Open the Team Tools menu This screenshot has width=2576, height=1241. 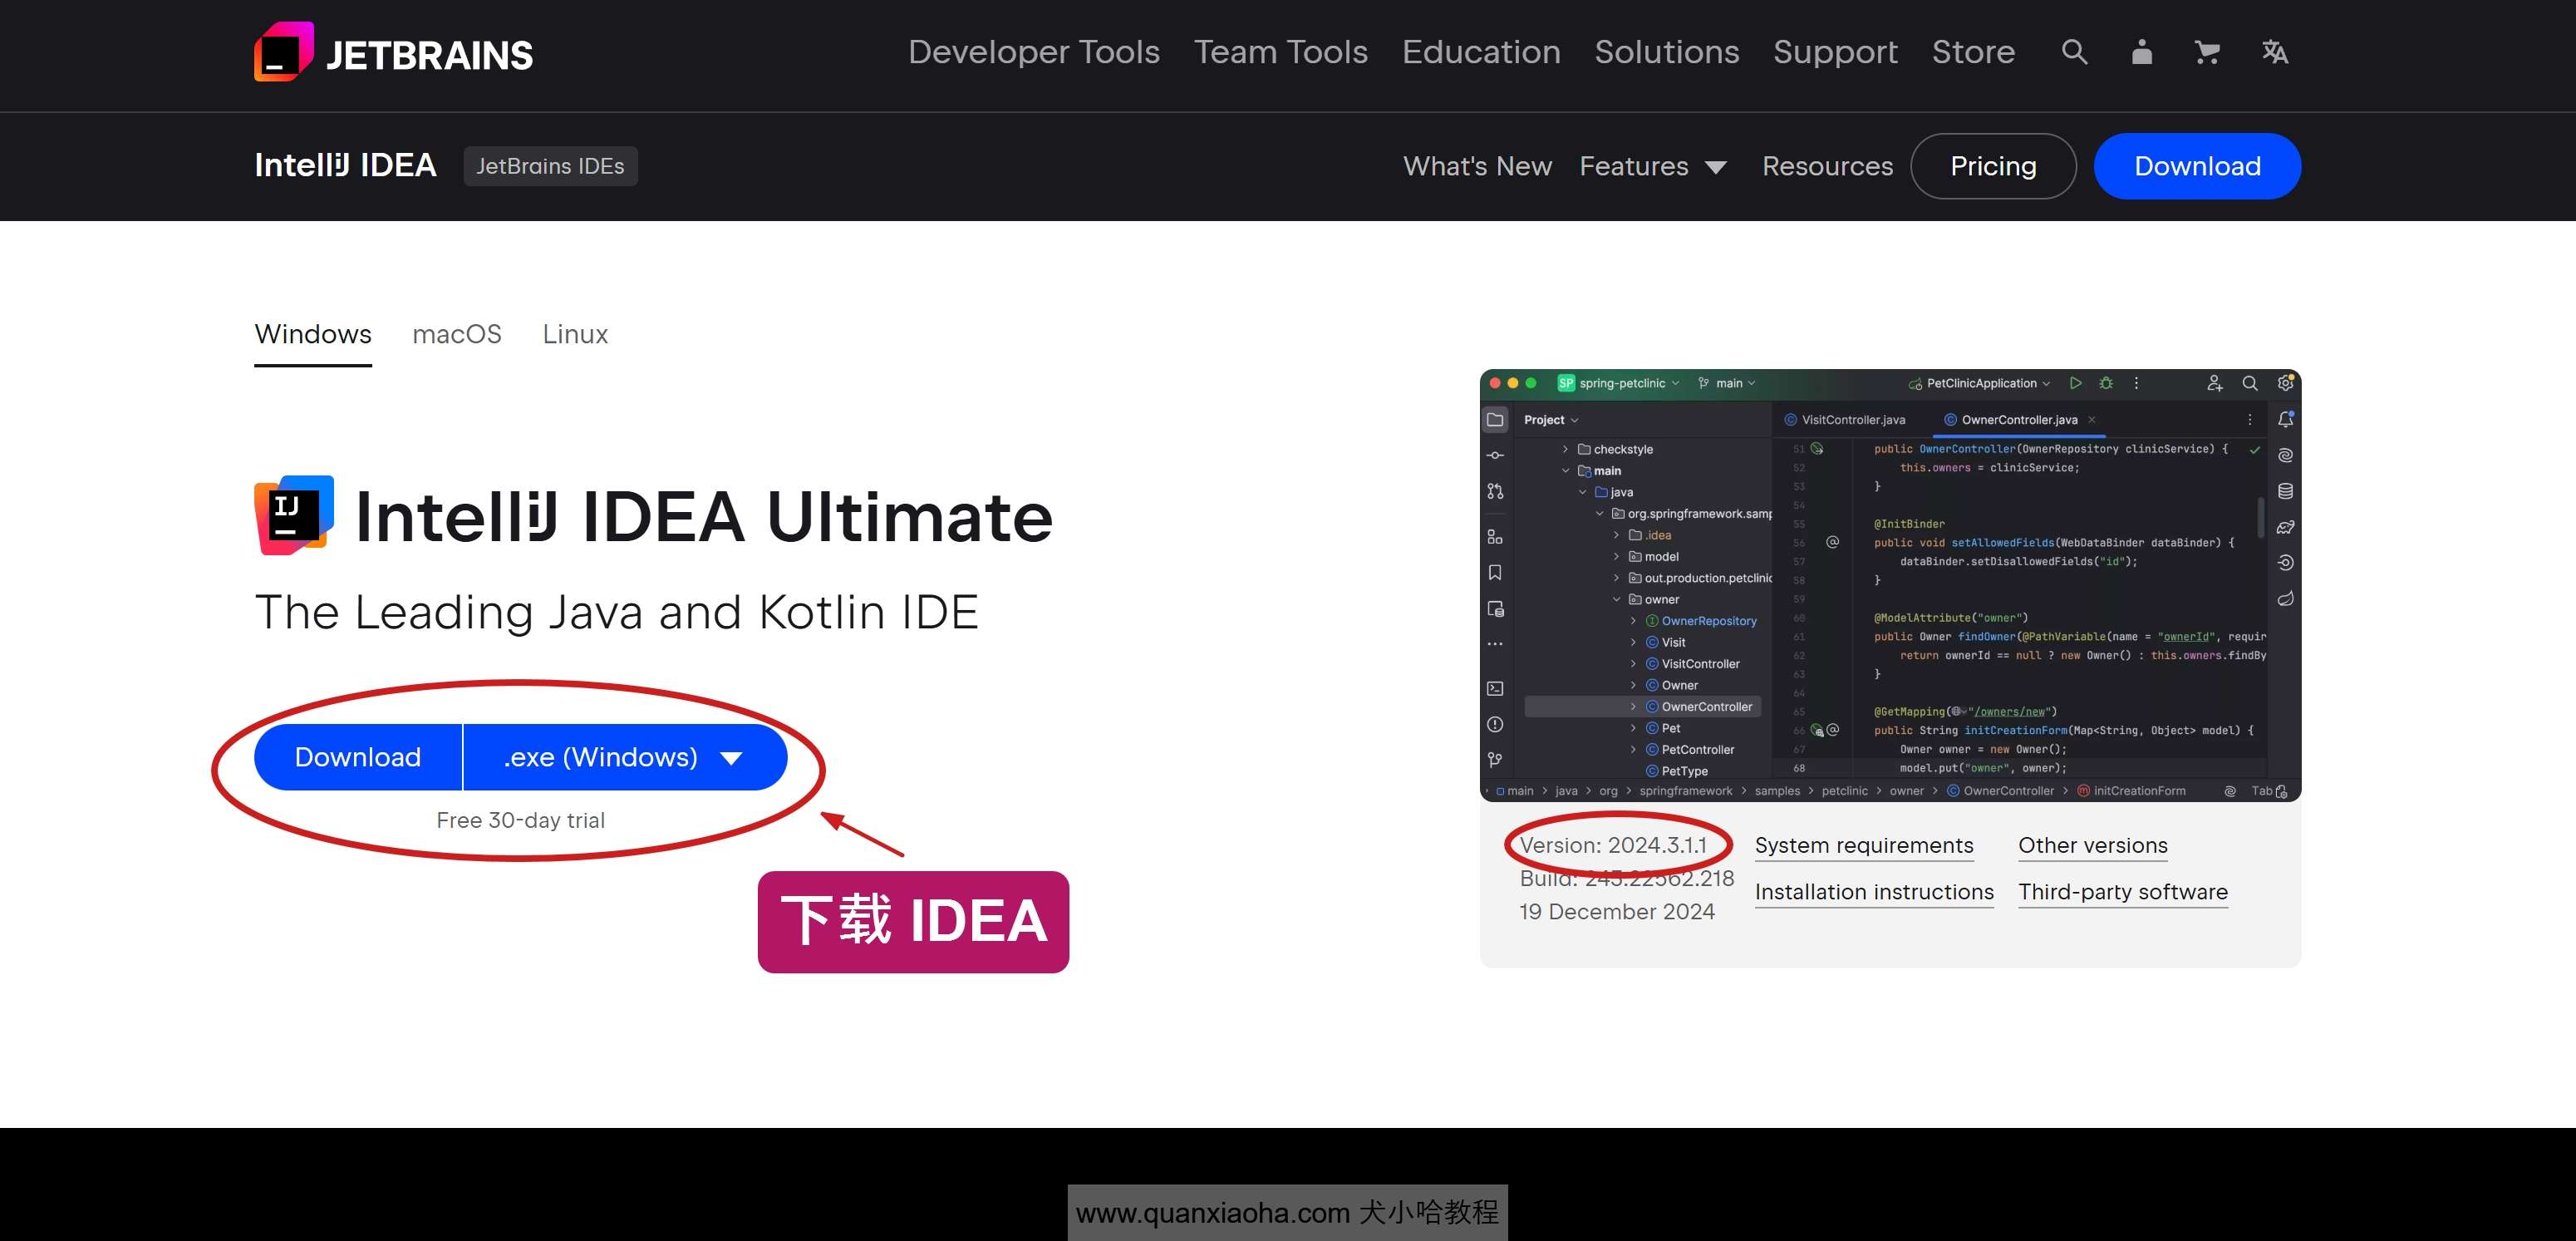pyautogui.click(x=1281, y=52)
